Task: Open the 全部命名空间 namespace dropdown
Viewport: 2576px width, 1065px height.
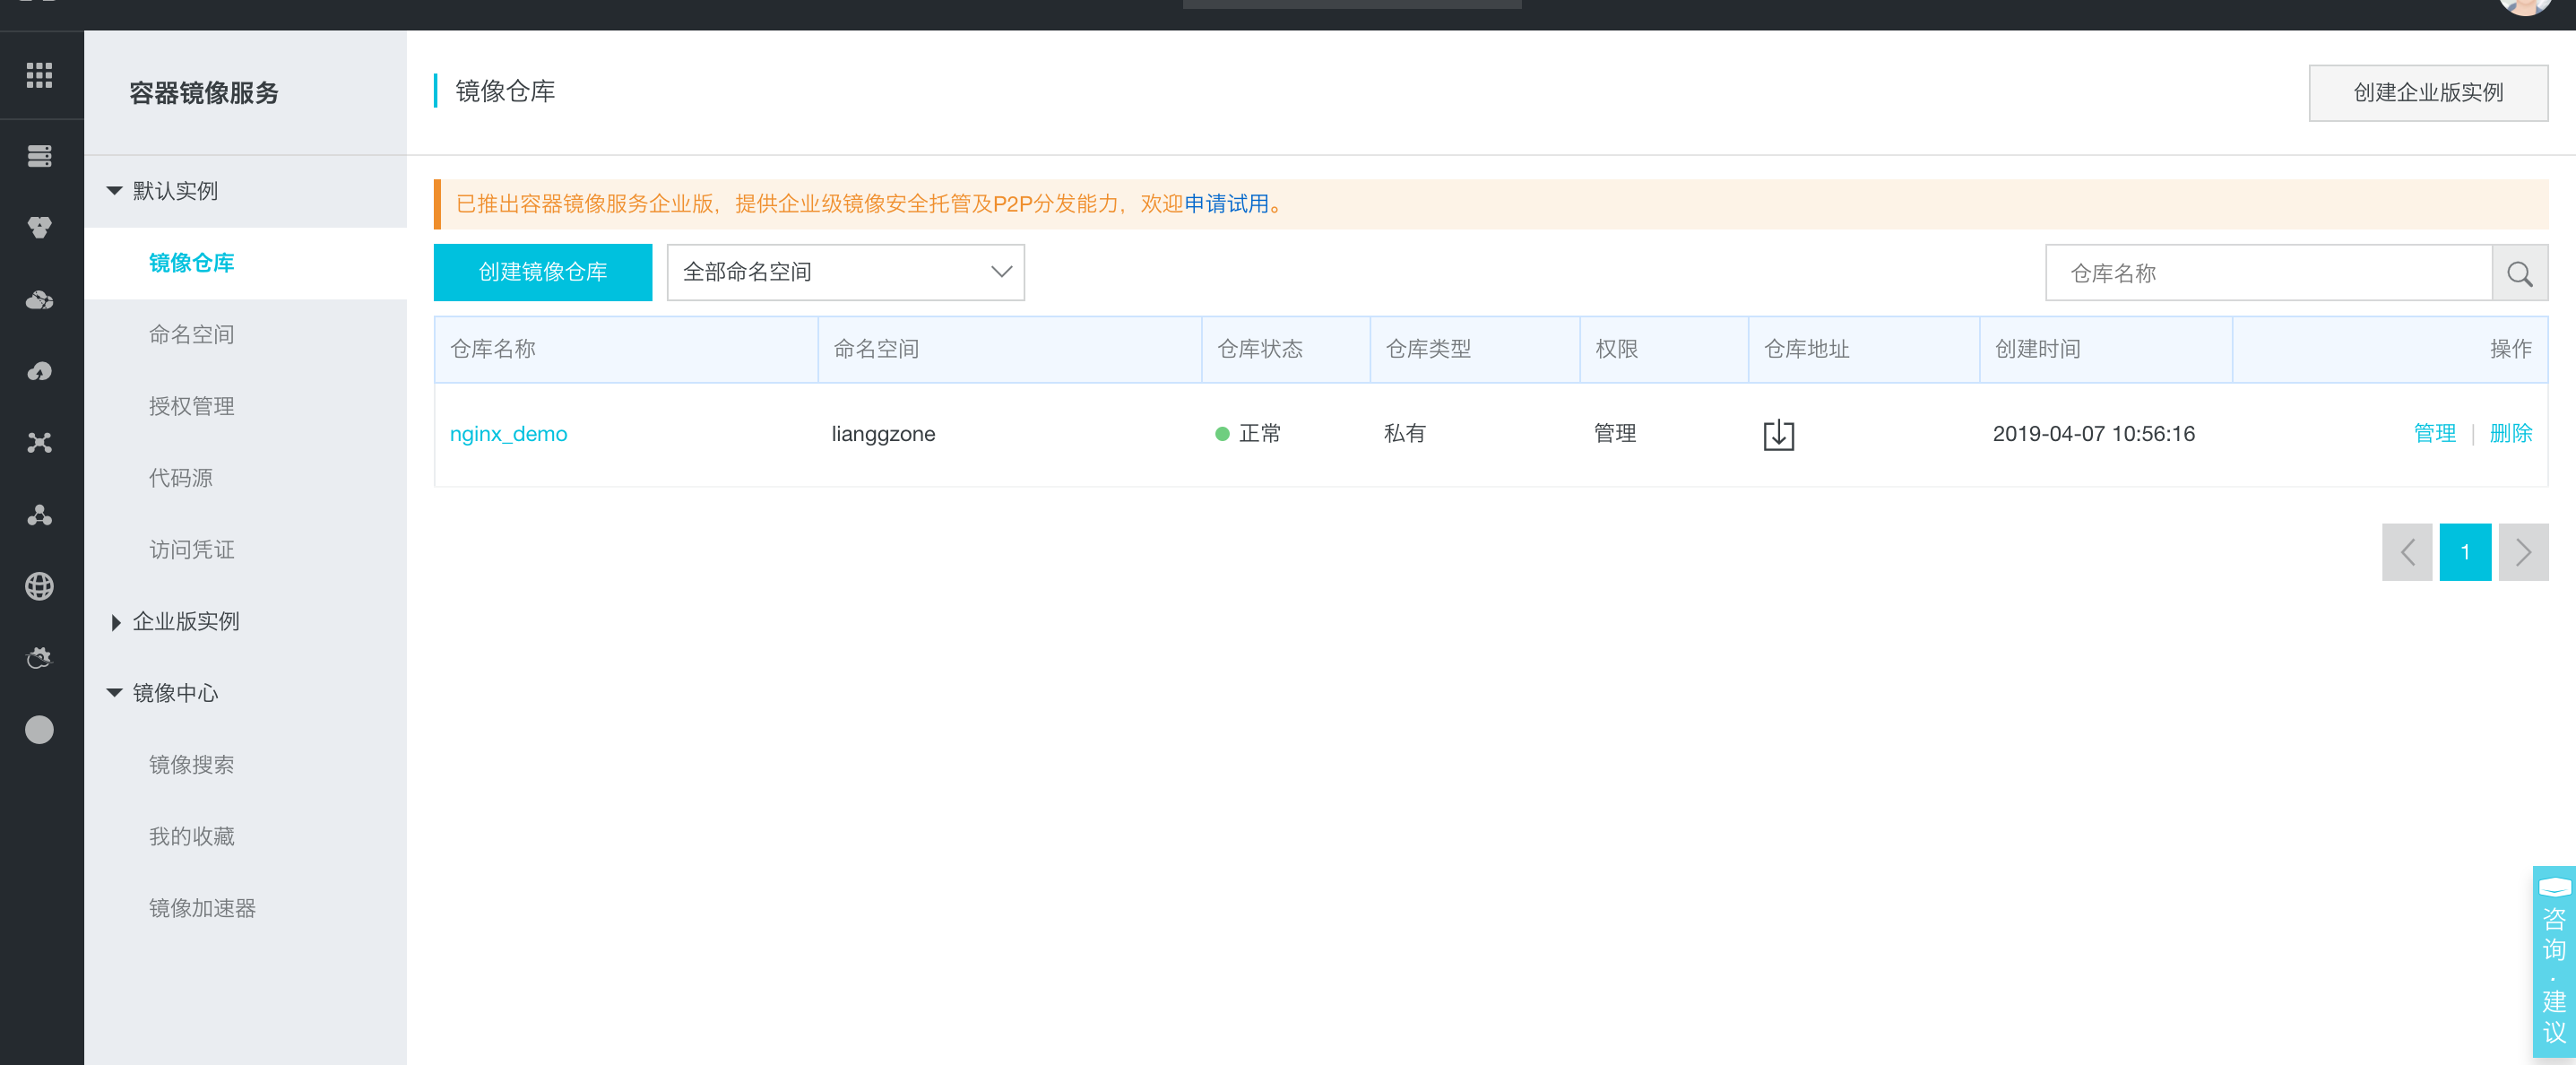Action: click(845, 272)
